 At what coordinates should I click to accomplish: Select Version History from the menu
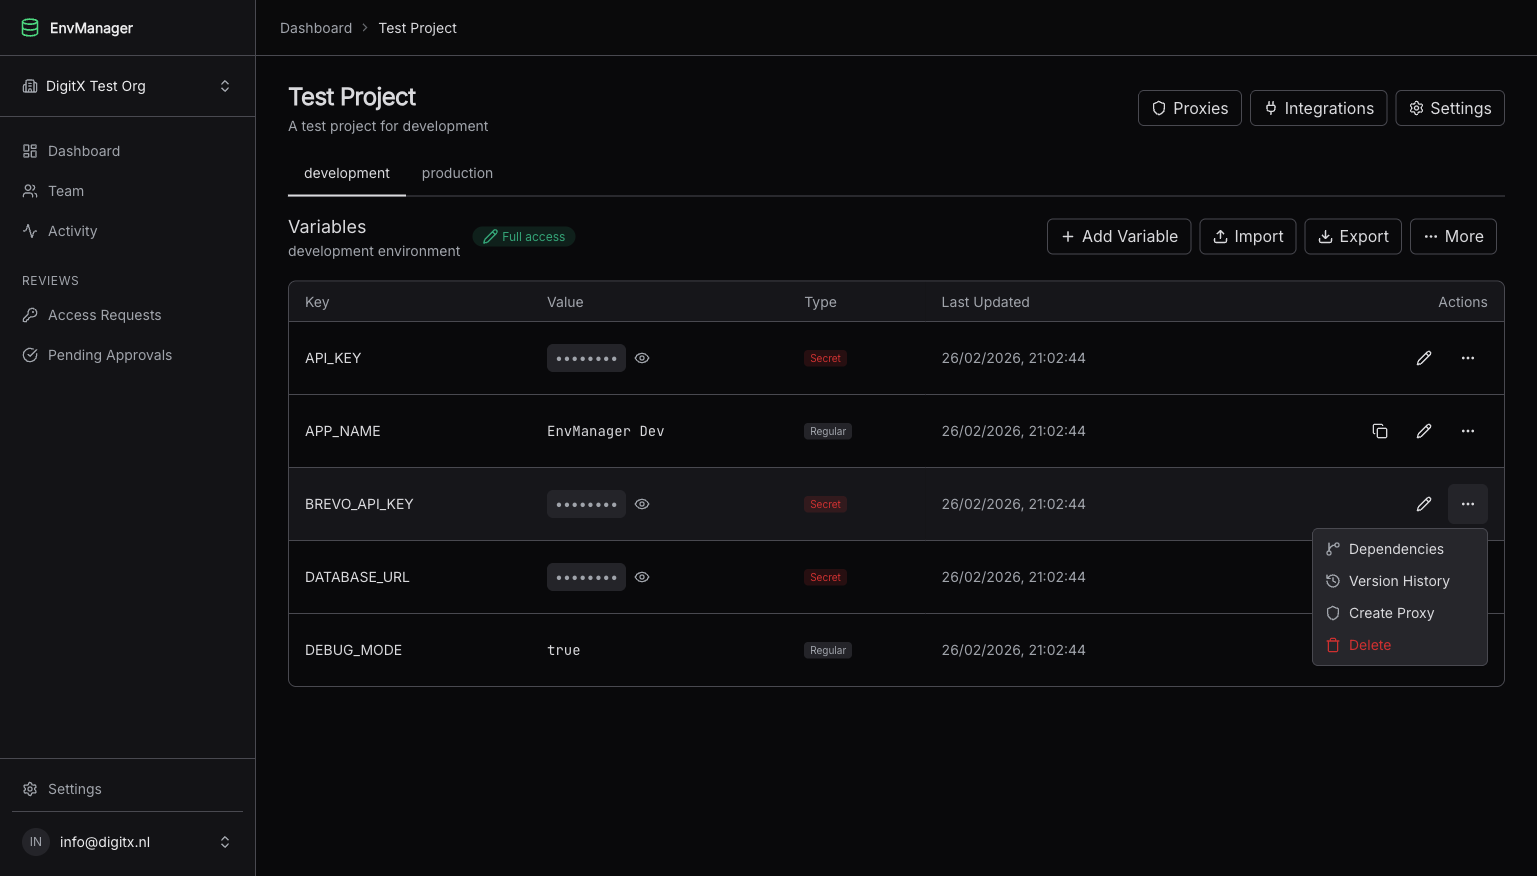pyautogui.click(x=1400, y=581)
